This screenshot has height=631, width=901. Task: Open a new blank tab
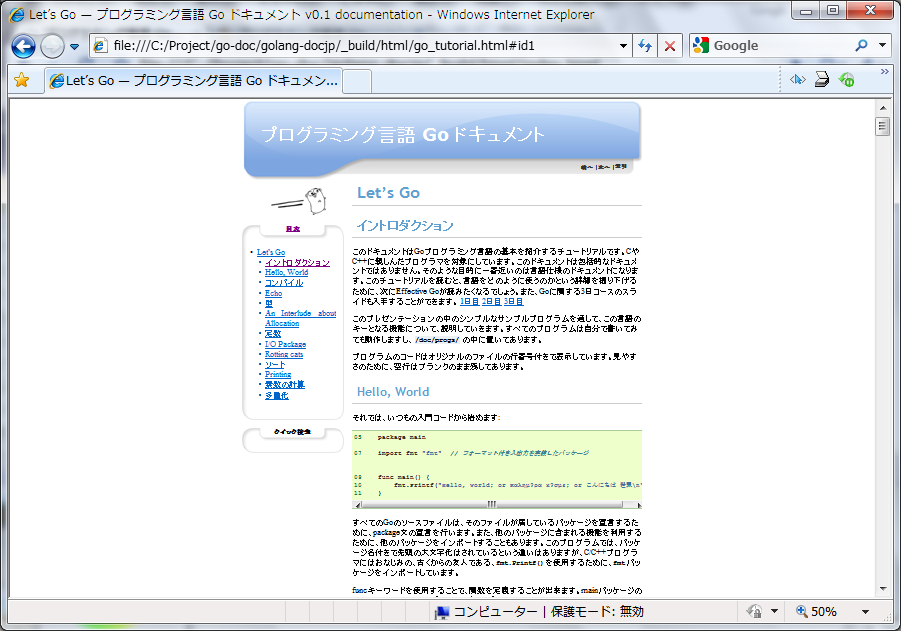pyautogui.click(x=357, y=81)
